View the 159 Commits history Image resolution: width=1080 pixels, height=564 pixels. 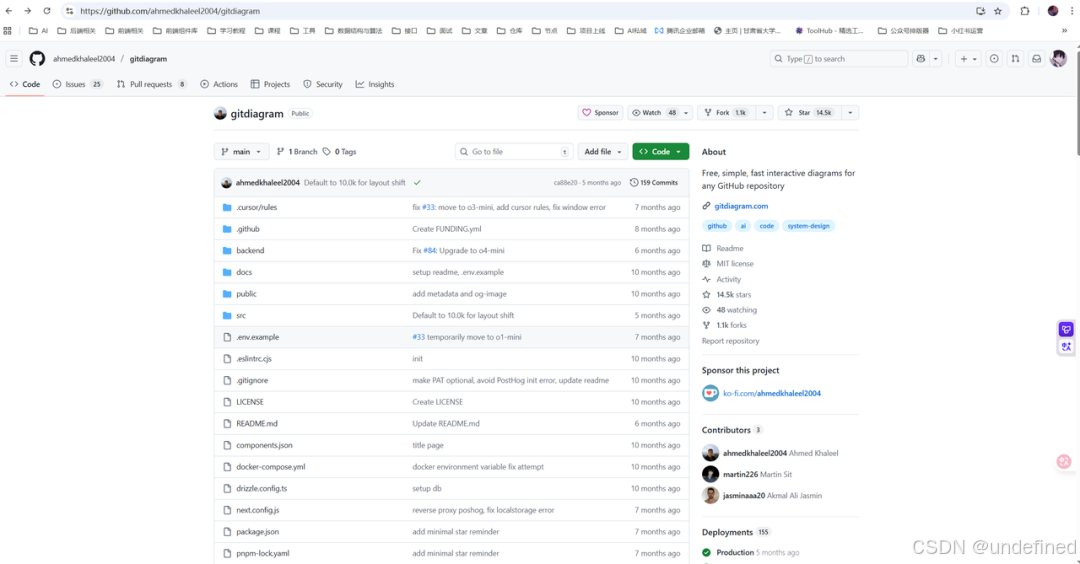point(654,182)
